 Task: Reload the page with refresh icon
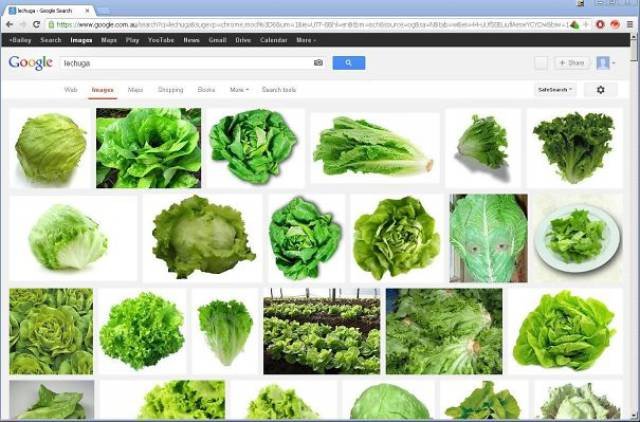[x=37, y=24]
